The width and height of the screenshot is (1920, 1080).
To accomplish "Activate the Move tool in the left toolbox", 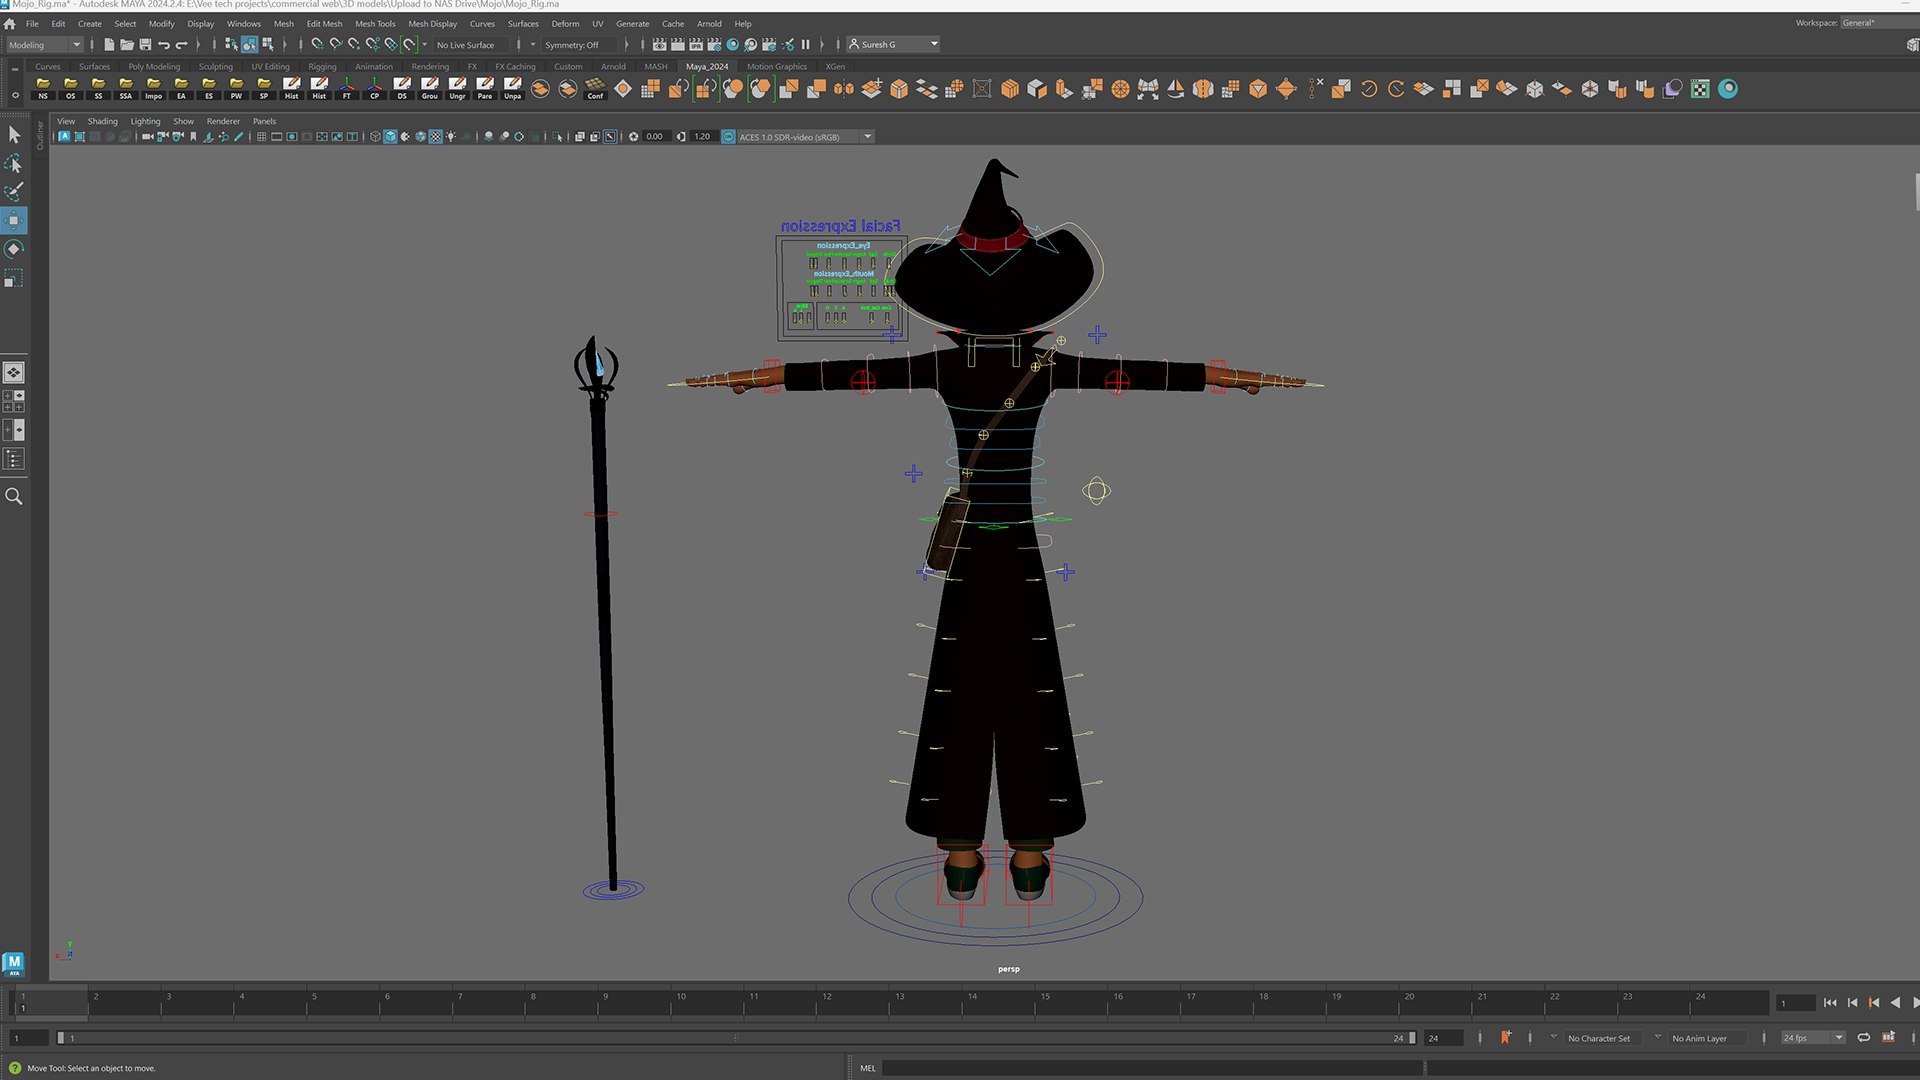I will point(14,220).
